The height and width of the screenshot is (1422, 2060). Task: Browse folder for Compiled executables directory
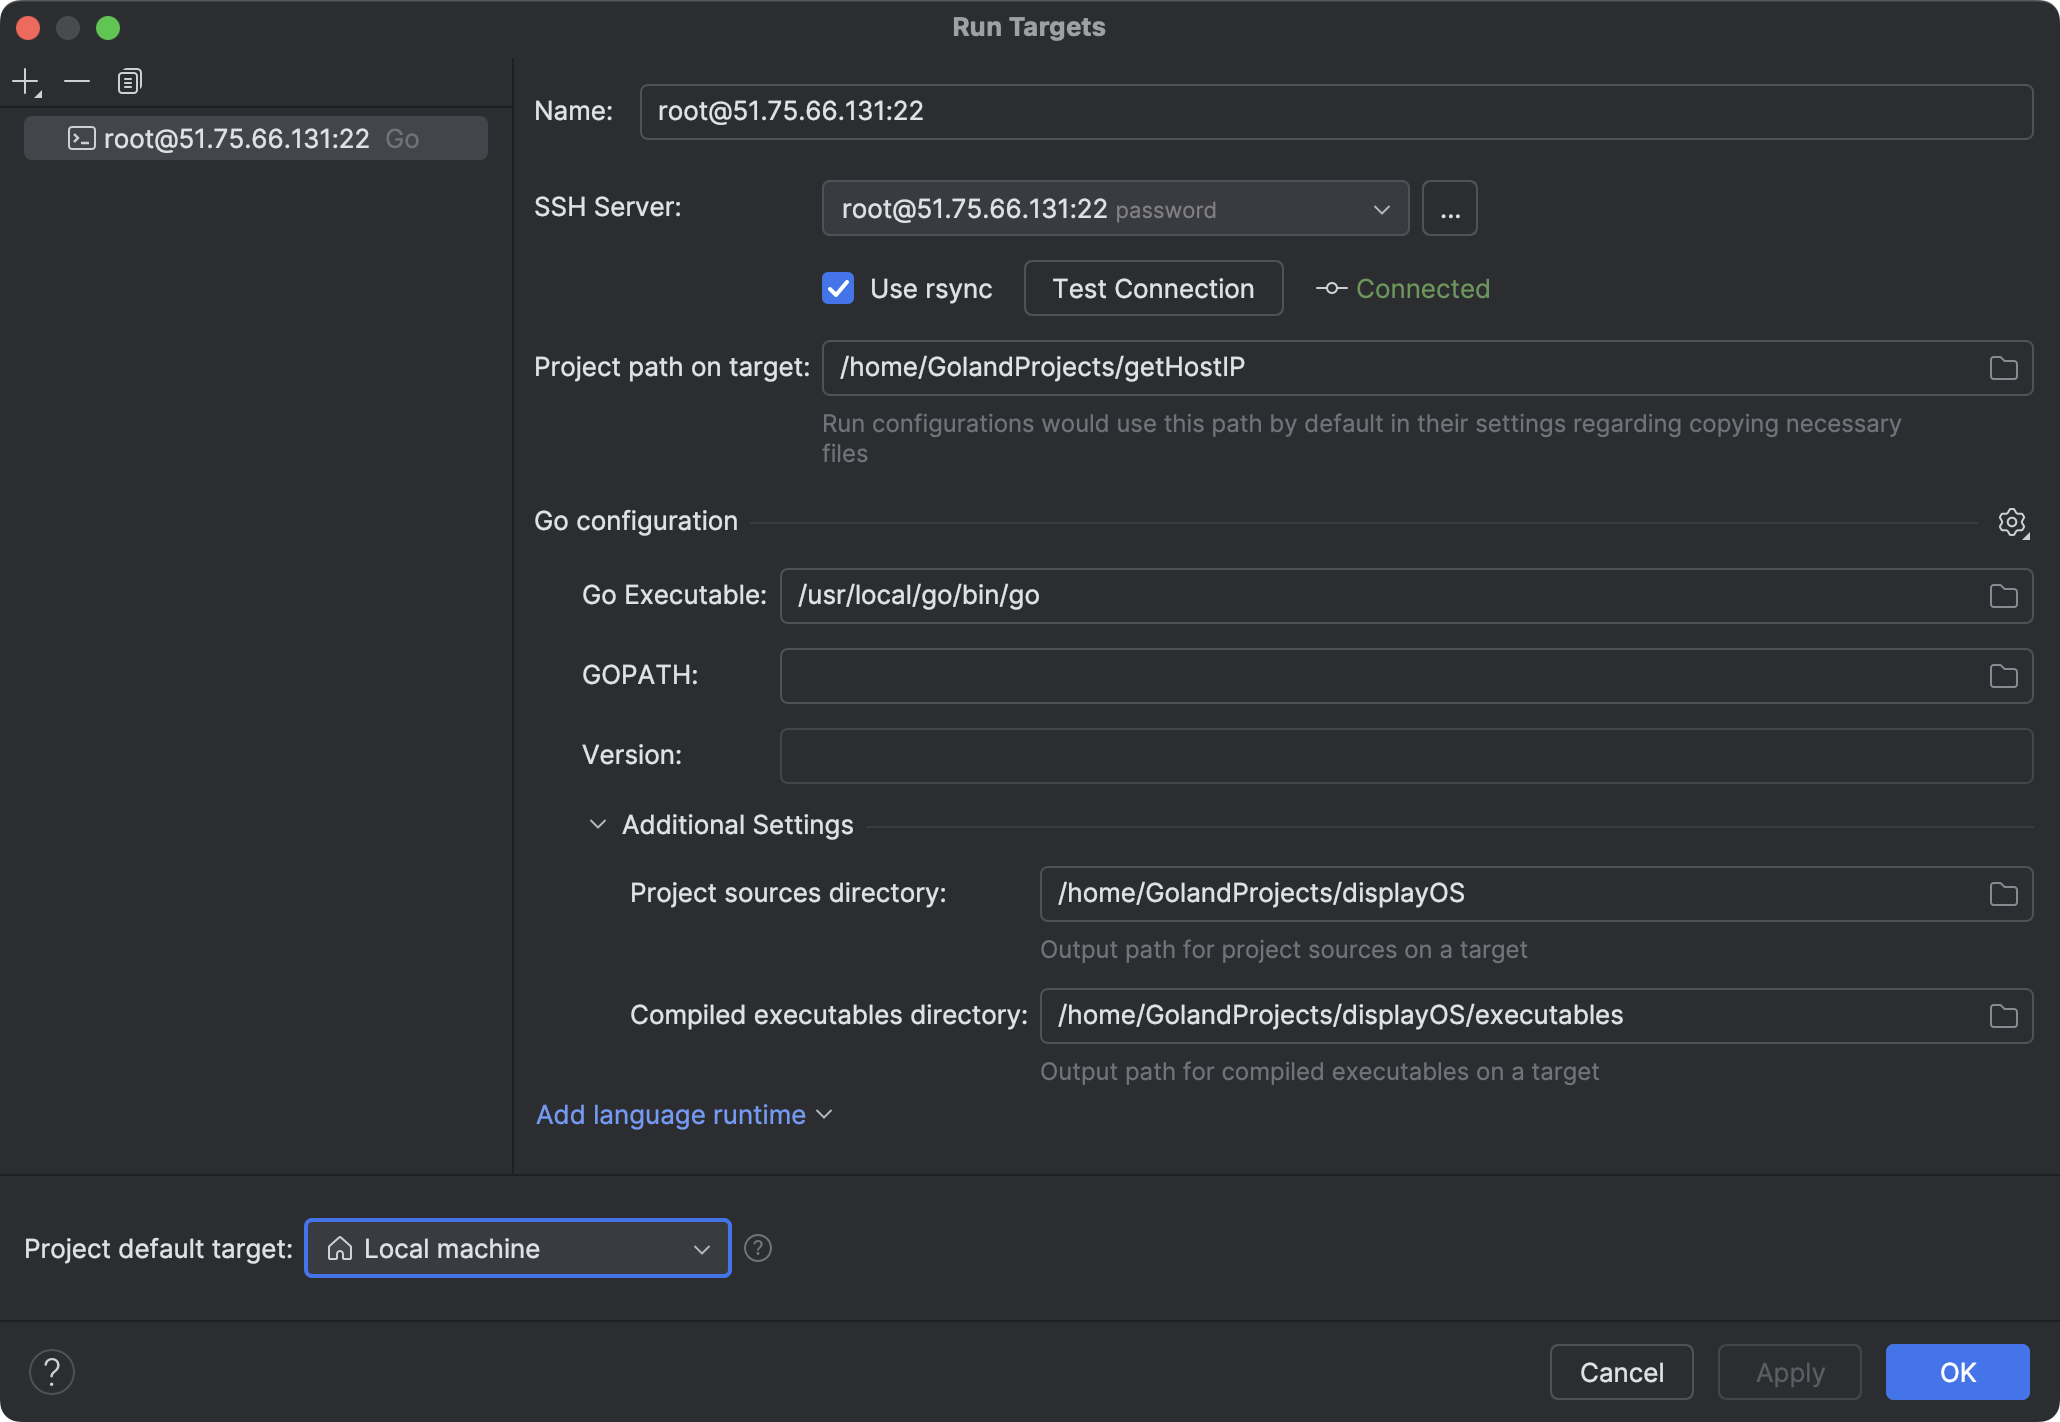(2003, 1016)
